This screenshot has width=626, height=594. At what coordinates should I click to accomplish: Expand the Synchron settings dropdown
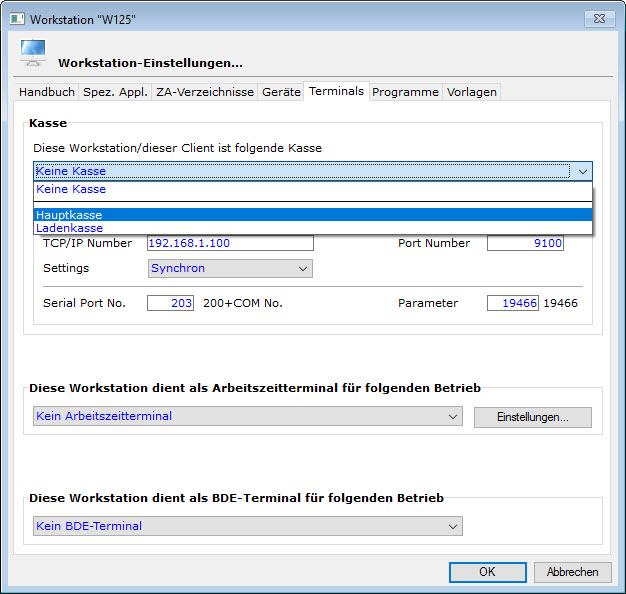tap(303, 268)
